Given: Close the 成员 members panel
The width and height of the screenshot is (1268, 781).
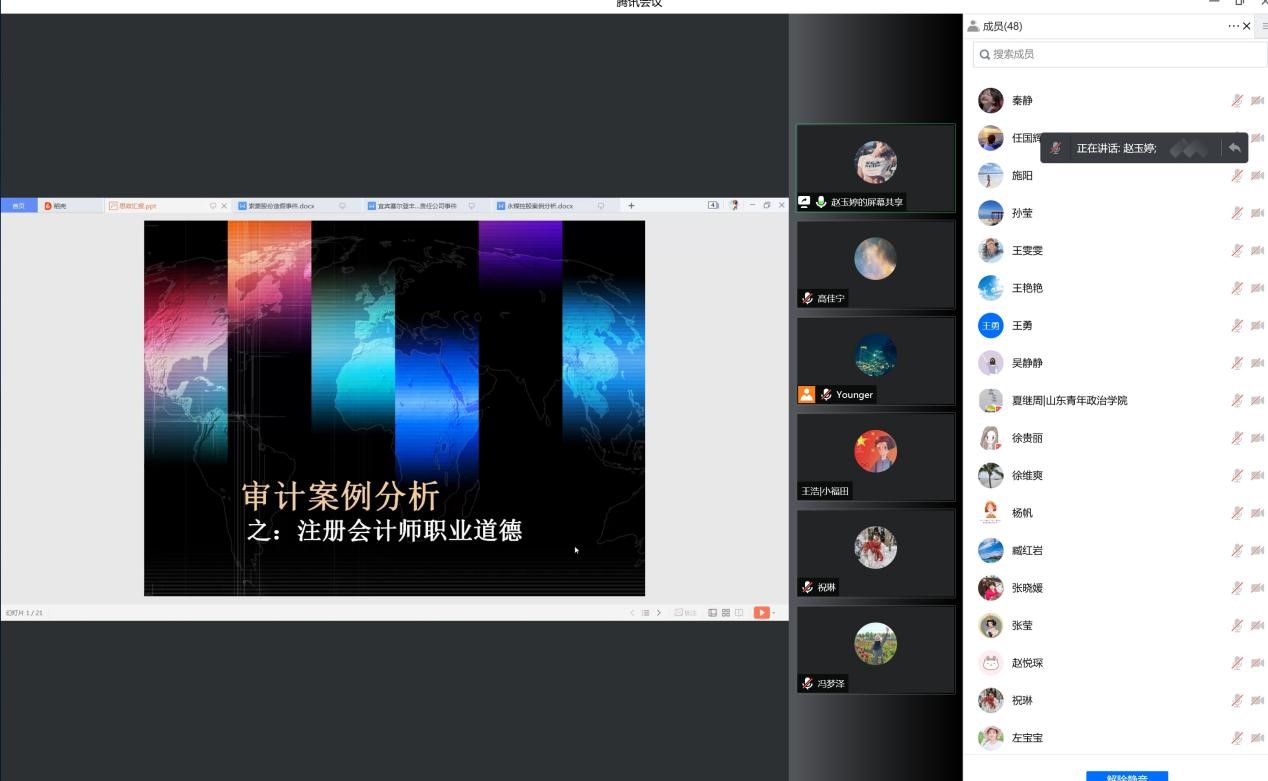Looking at the screenshot, I should (x=1246, y=26).
